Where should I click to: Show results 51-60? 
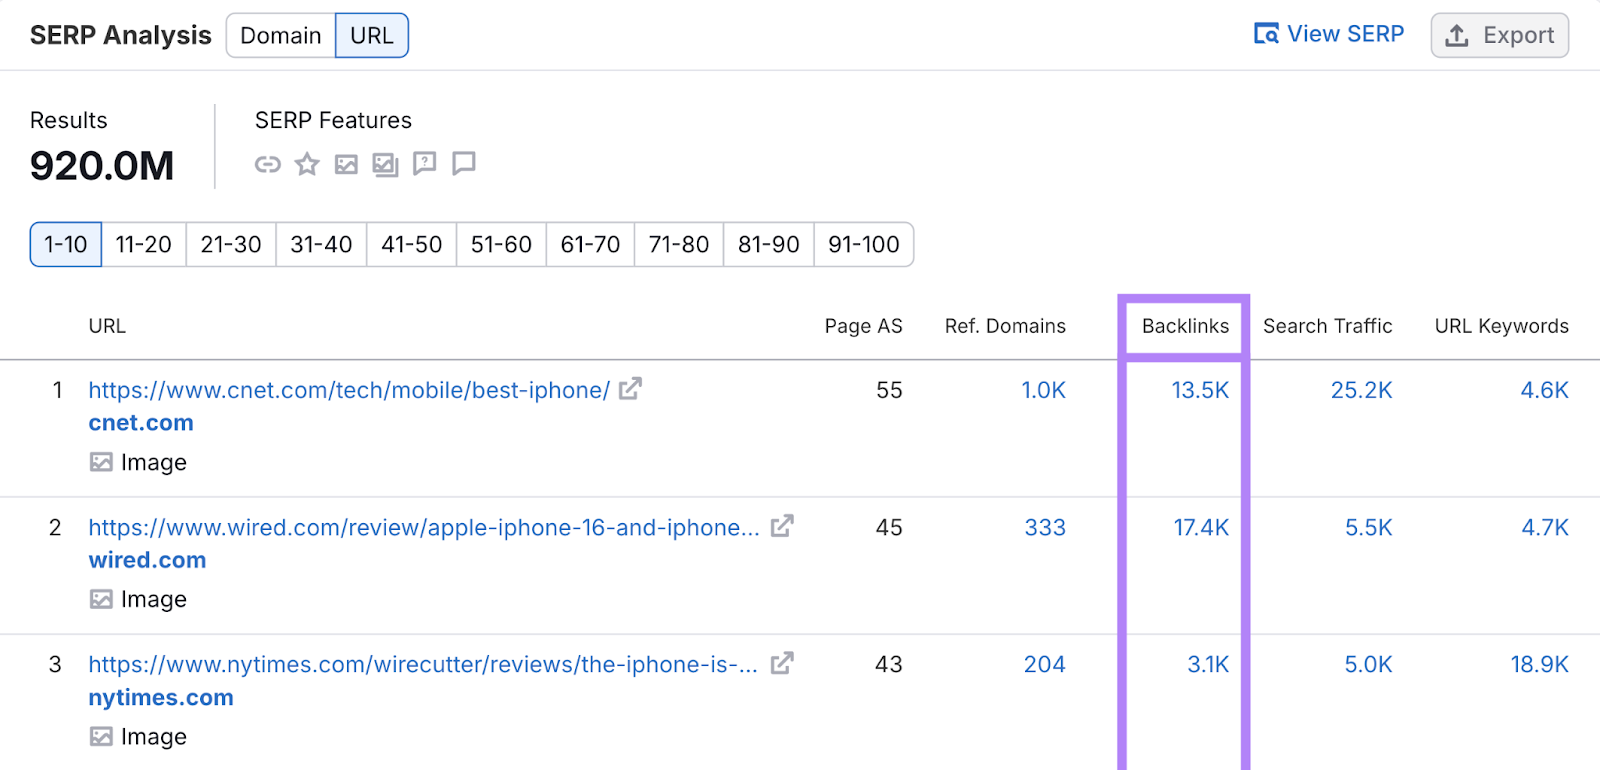[x=501, y=244]
